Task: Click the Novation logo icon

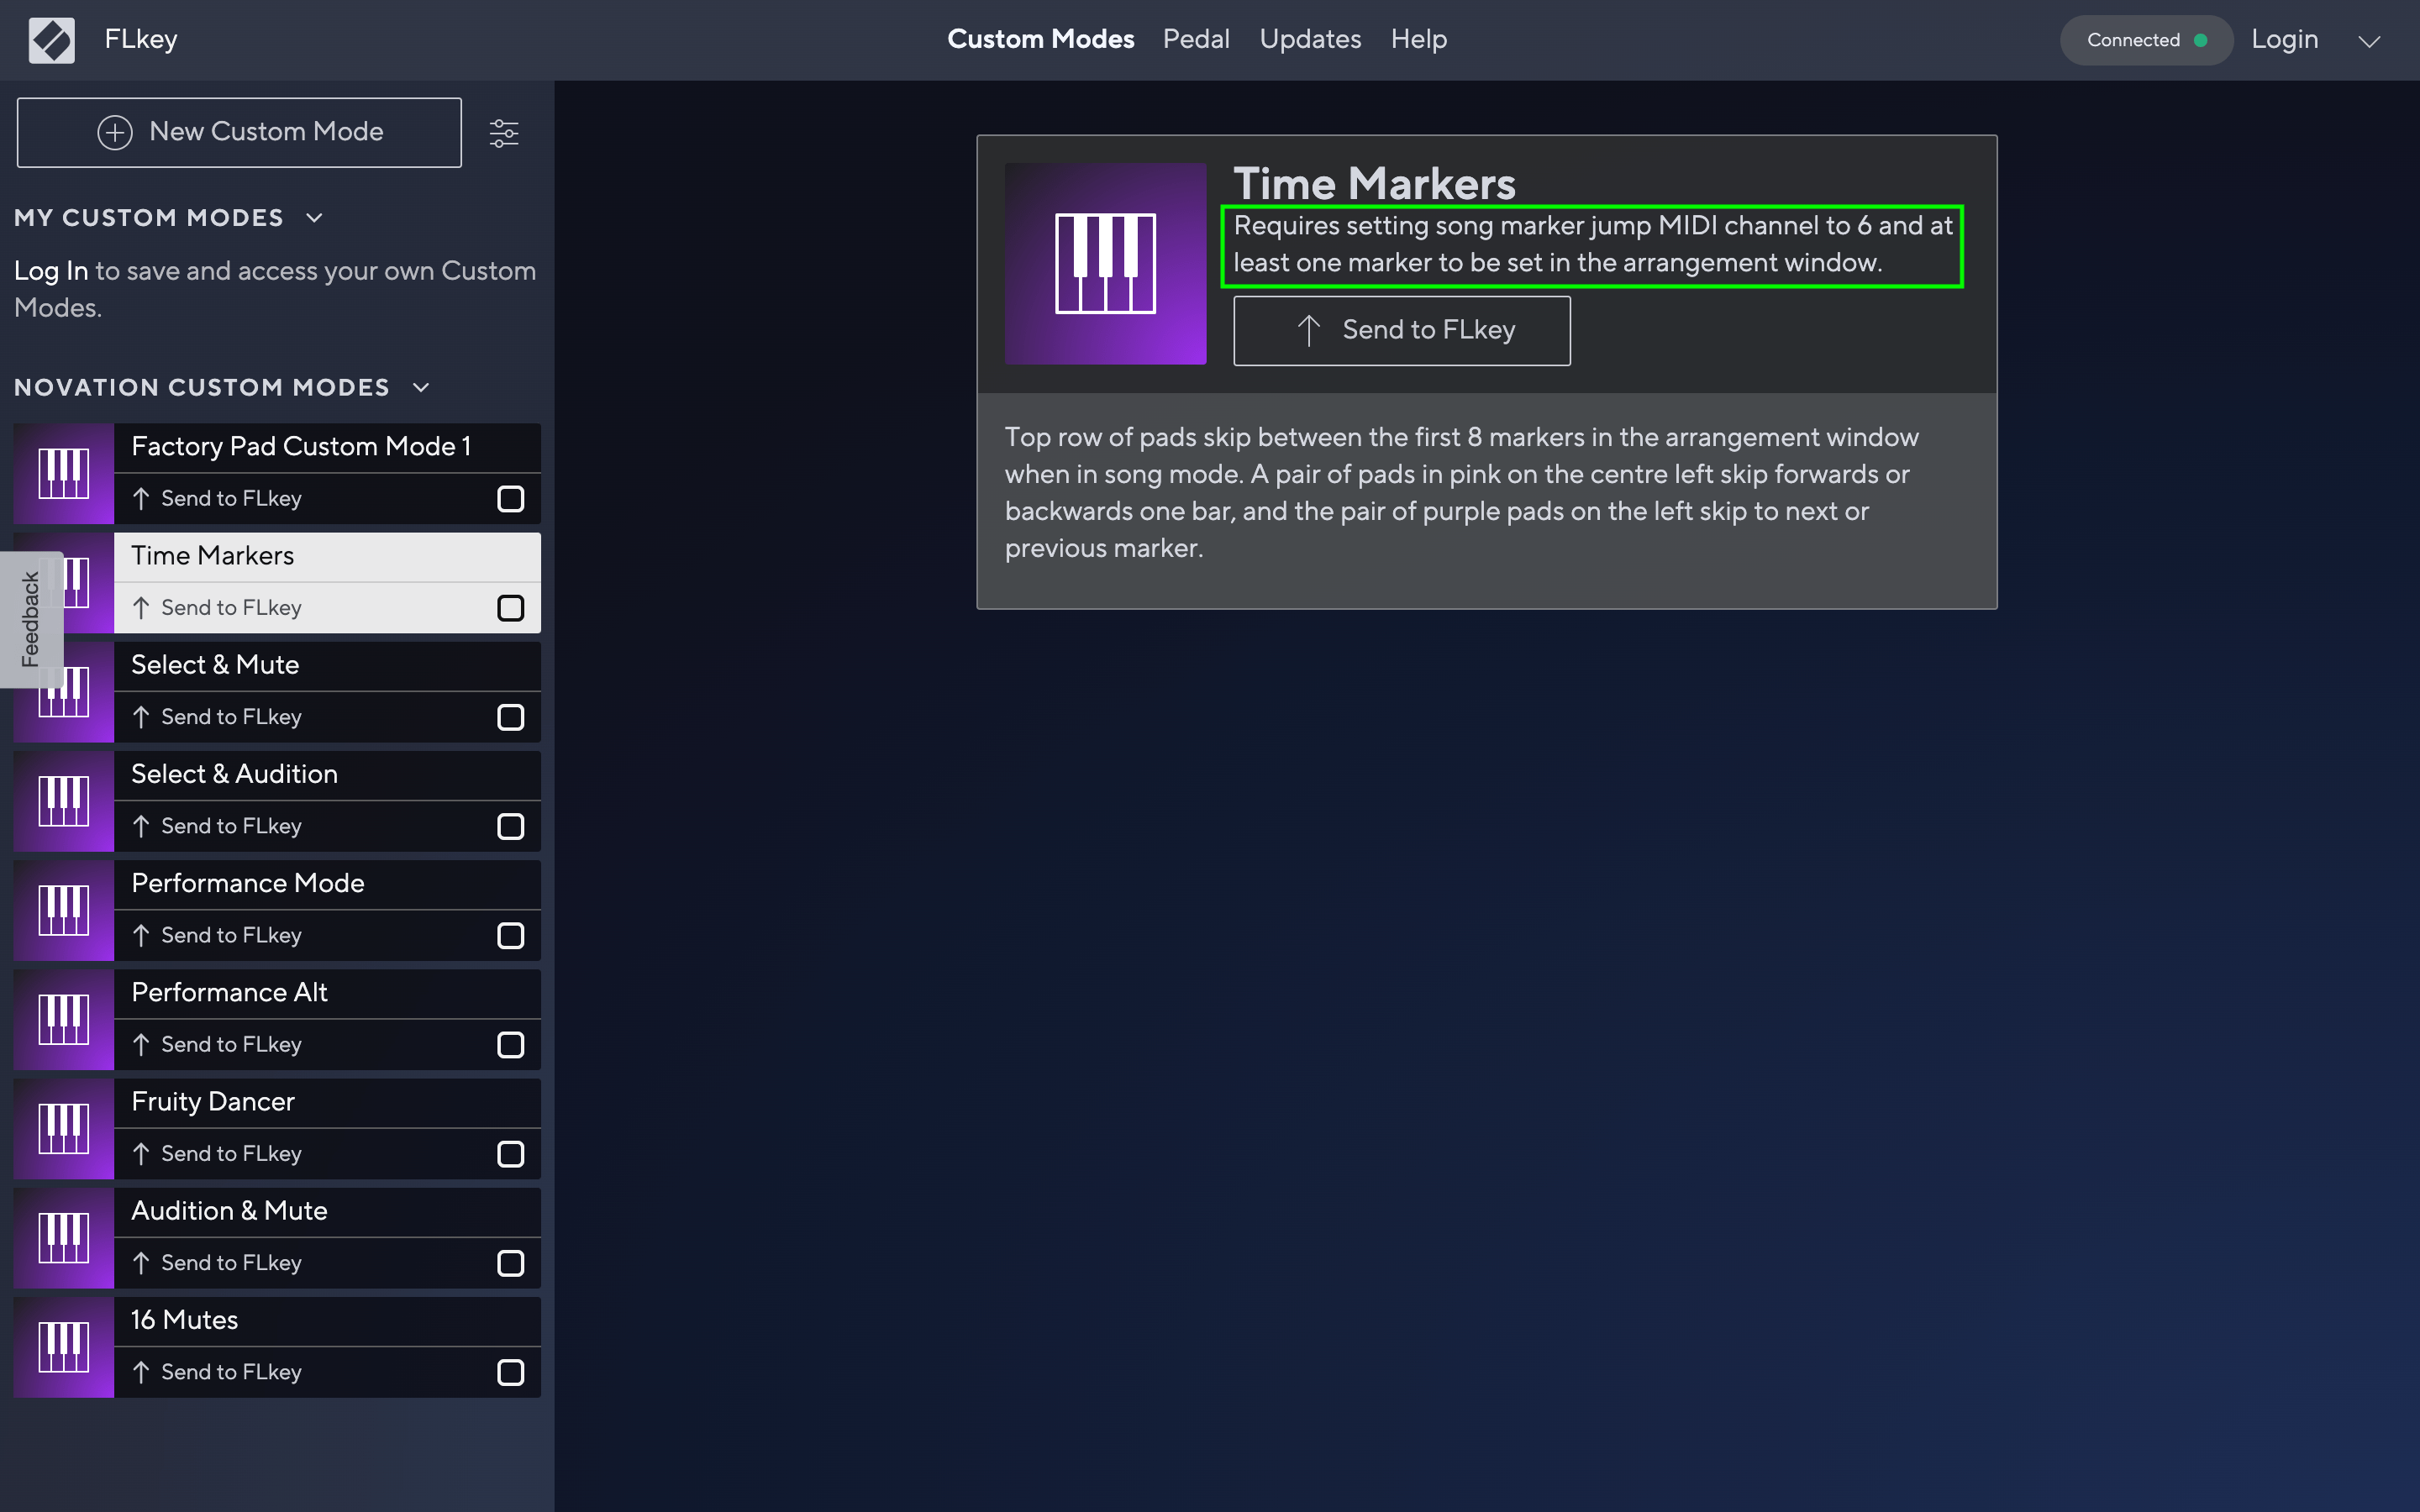Action: pyautogui.click(x=51, y=40)
